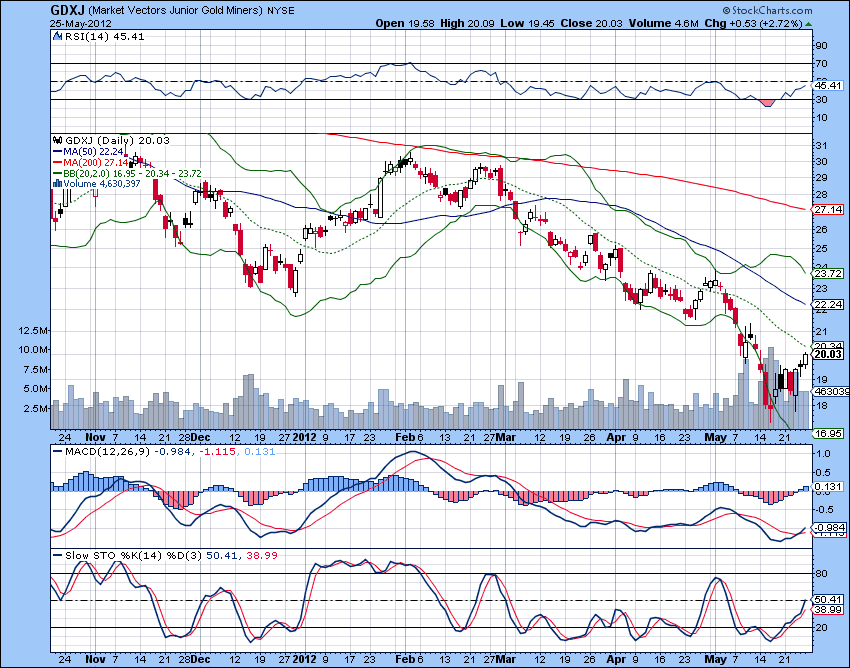This screenshot has height=668, width=850.
Task: Click the NYSE exchange label
Action: [x=281, y=10]
